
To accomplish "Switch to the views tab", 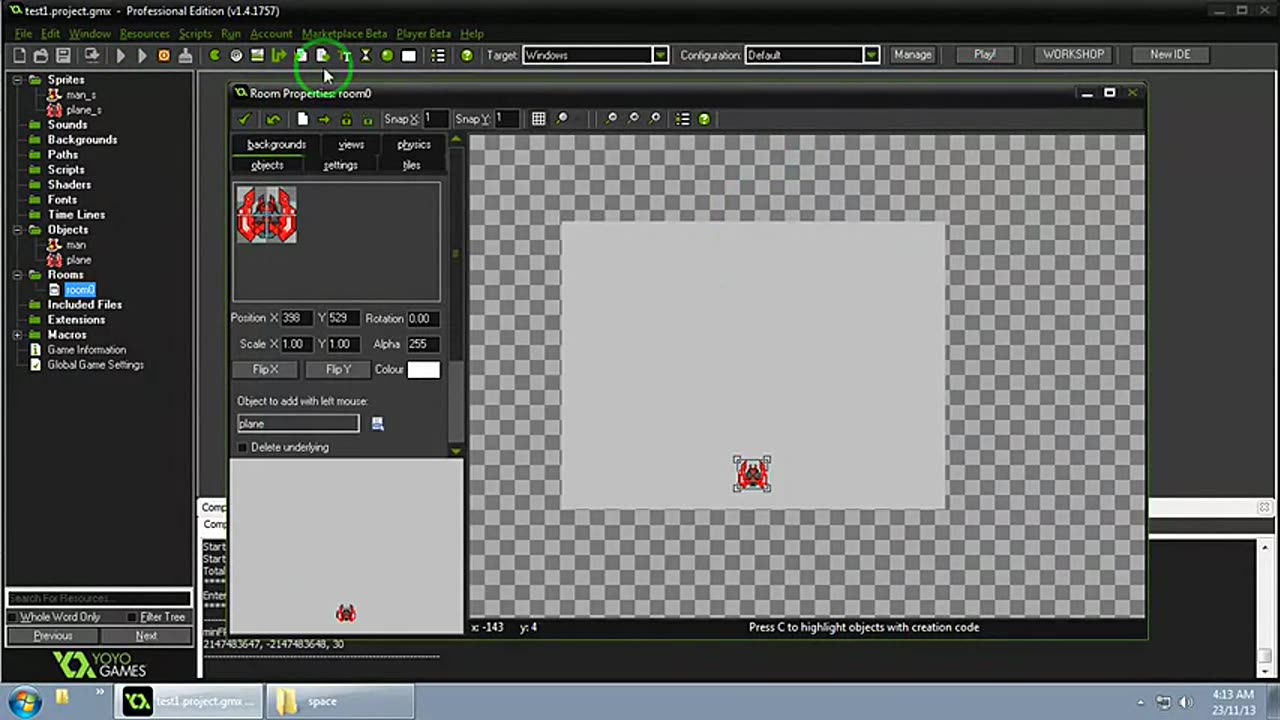I will click(x=351, y=145).
